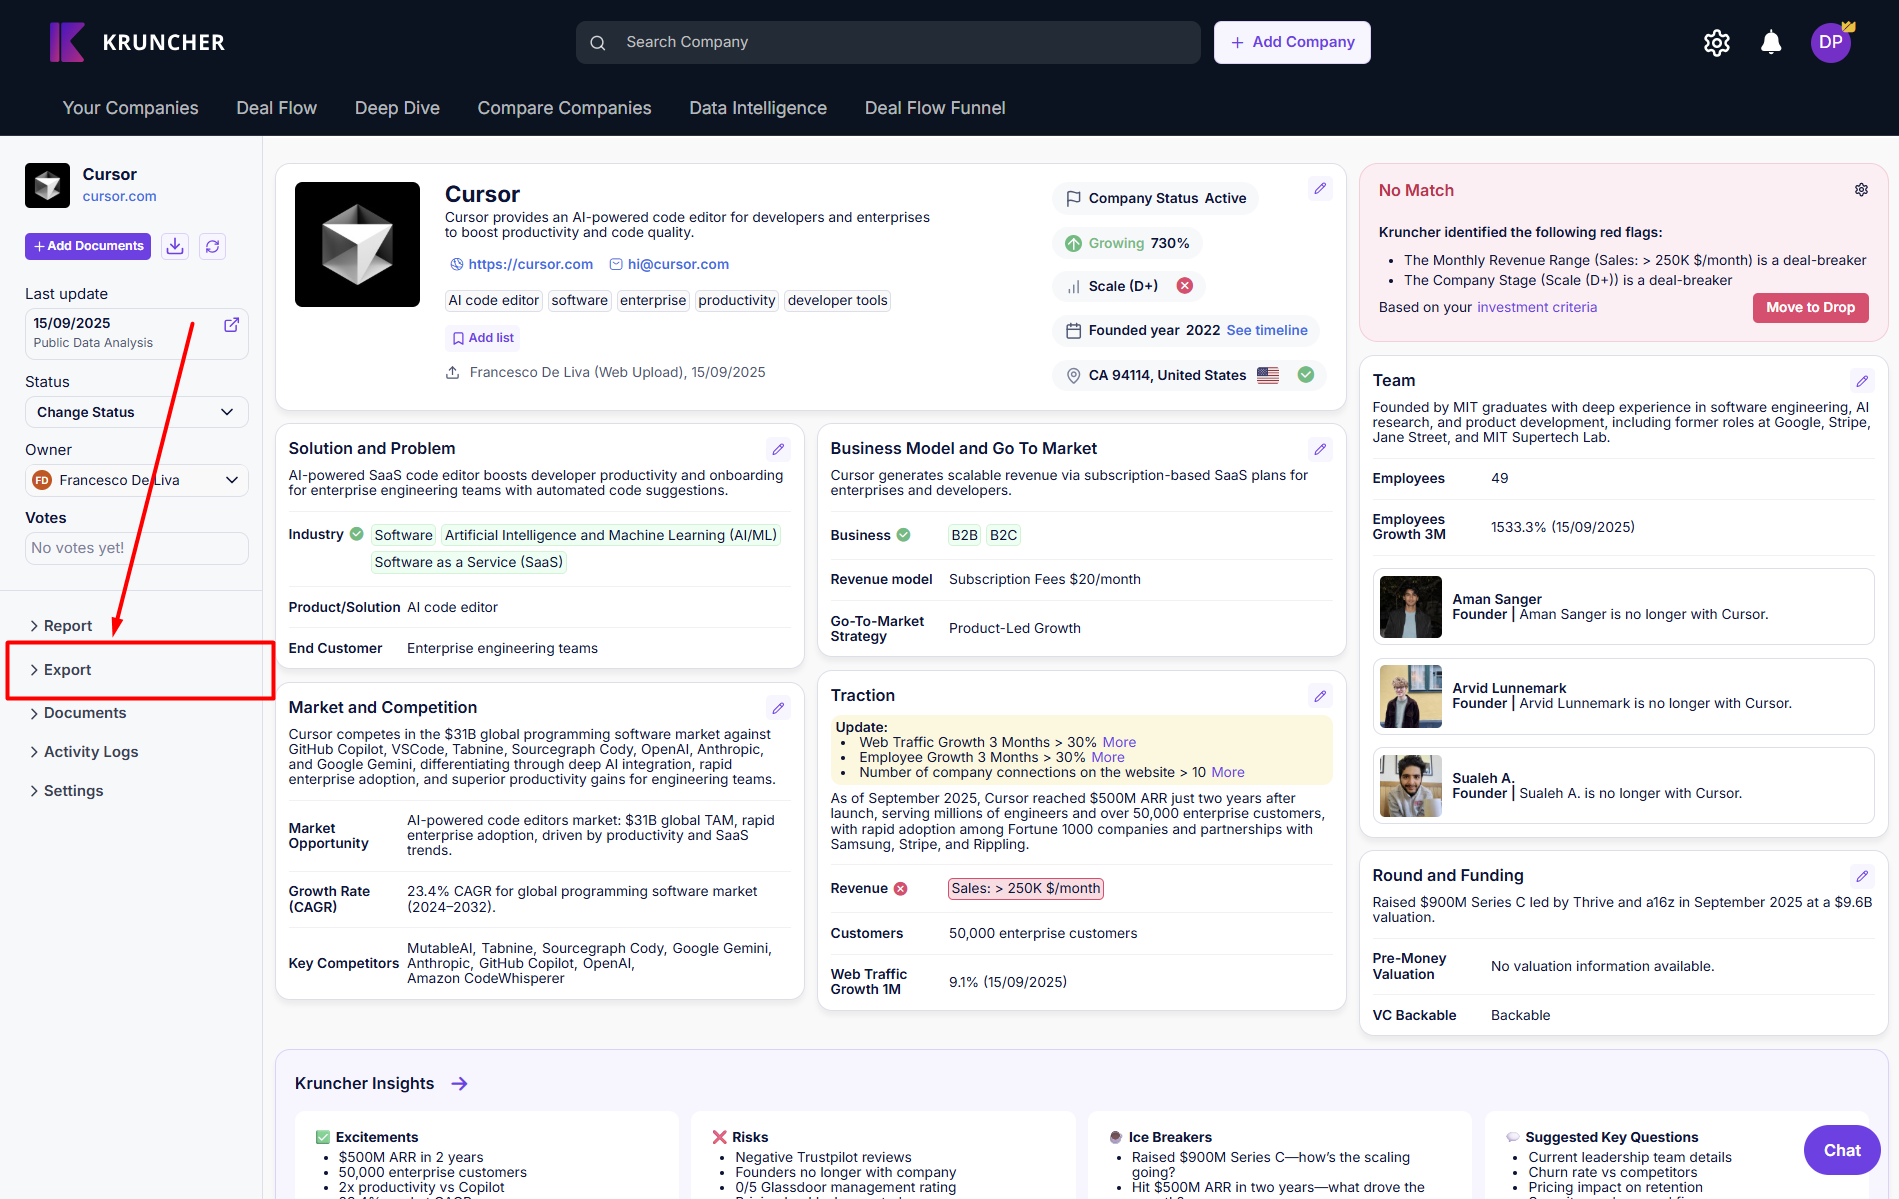Screen dimensions: 1899x1199
Task: Focus the Search Company field
Action: point(888,43)
